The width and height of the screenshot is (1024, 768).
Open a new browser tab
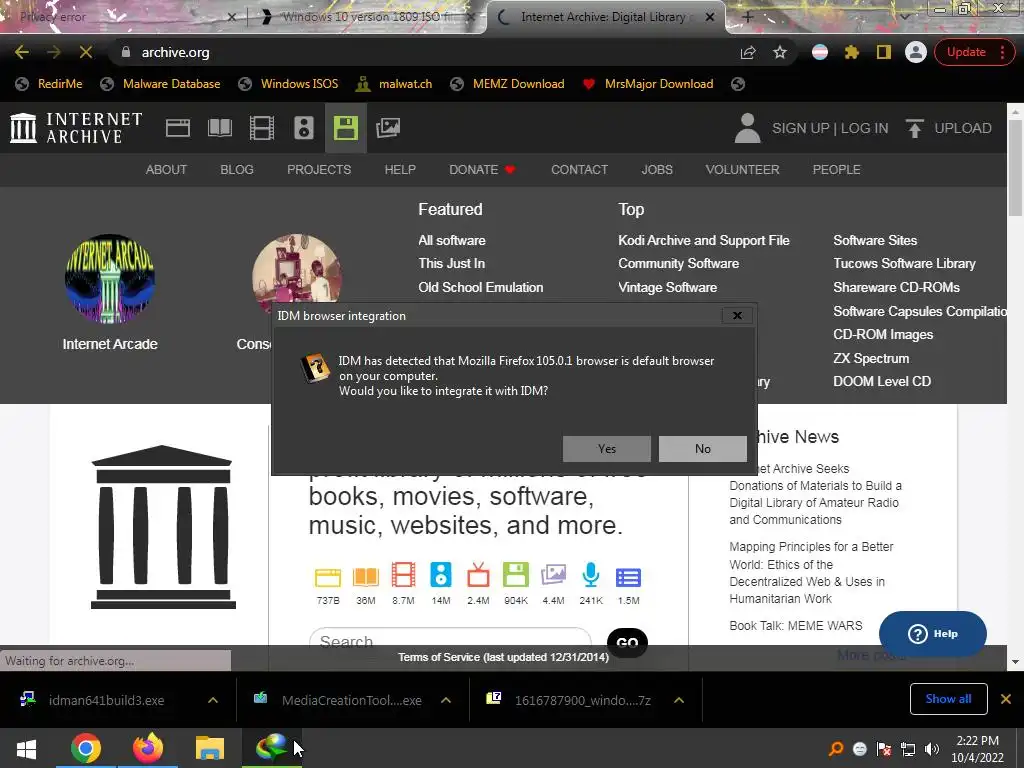pos(748,17)
